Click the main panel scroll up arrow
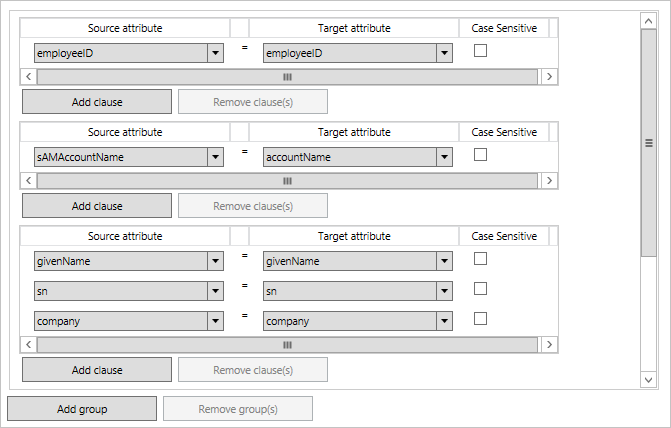This screenshot has height=428, width=671. [x=649, y=20]
